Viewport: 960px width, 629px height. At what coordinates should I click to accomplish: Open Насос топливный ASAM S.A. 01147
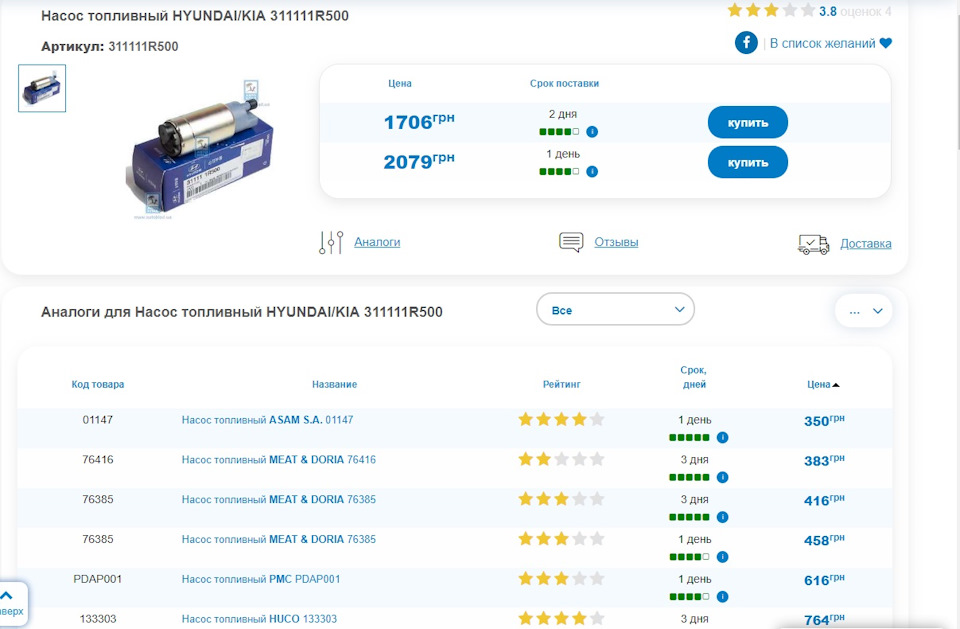tap(268, 420)
